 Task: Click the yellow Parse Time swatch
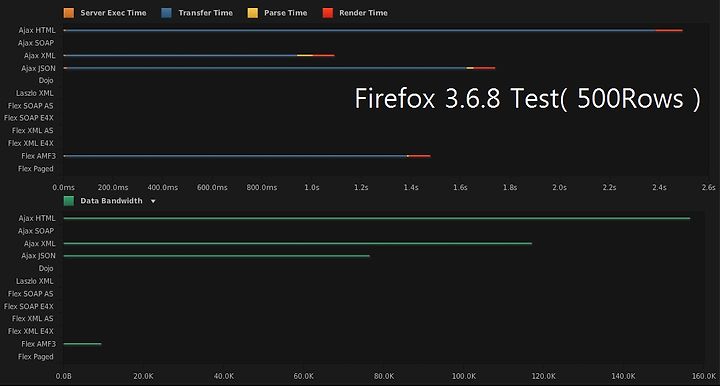click(x=253, y=13)
